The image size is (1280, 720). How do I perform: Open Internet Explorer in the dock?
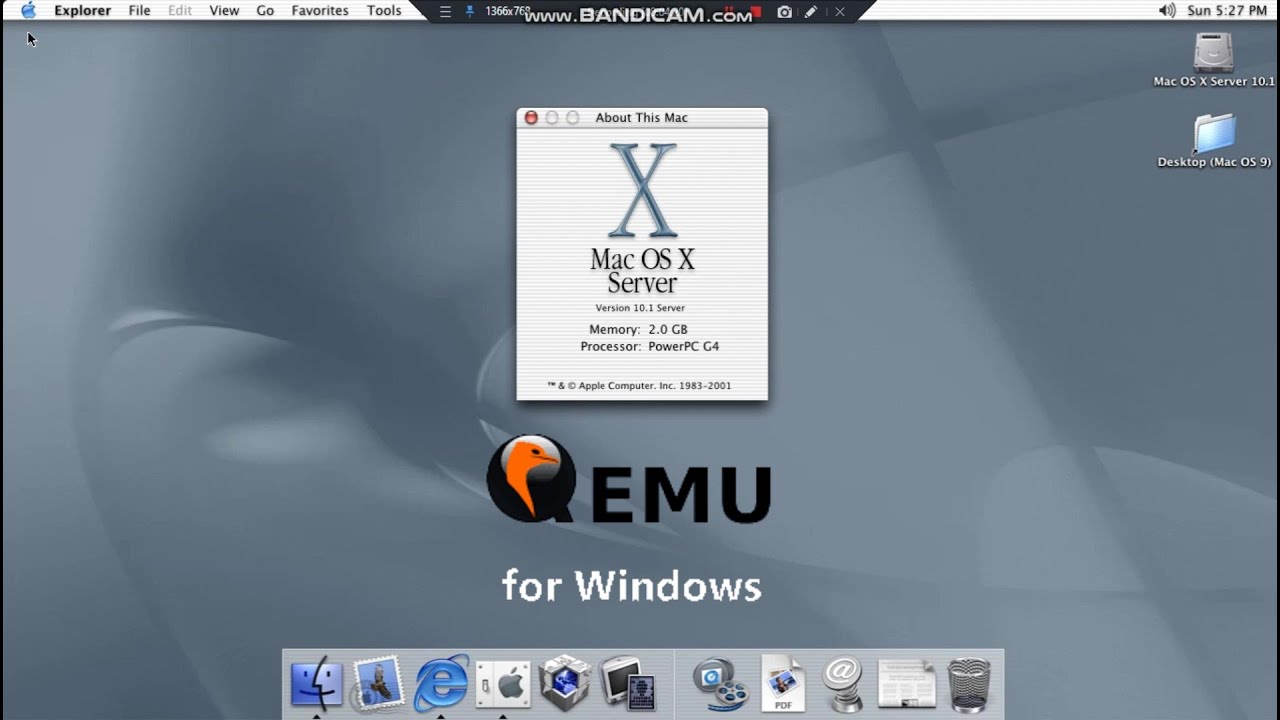pyautogui.click(x=441, y=683)
